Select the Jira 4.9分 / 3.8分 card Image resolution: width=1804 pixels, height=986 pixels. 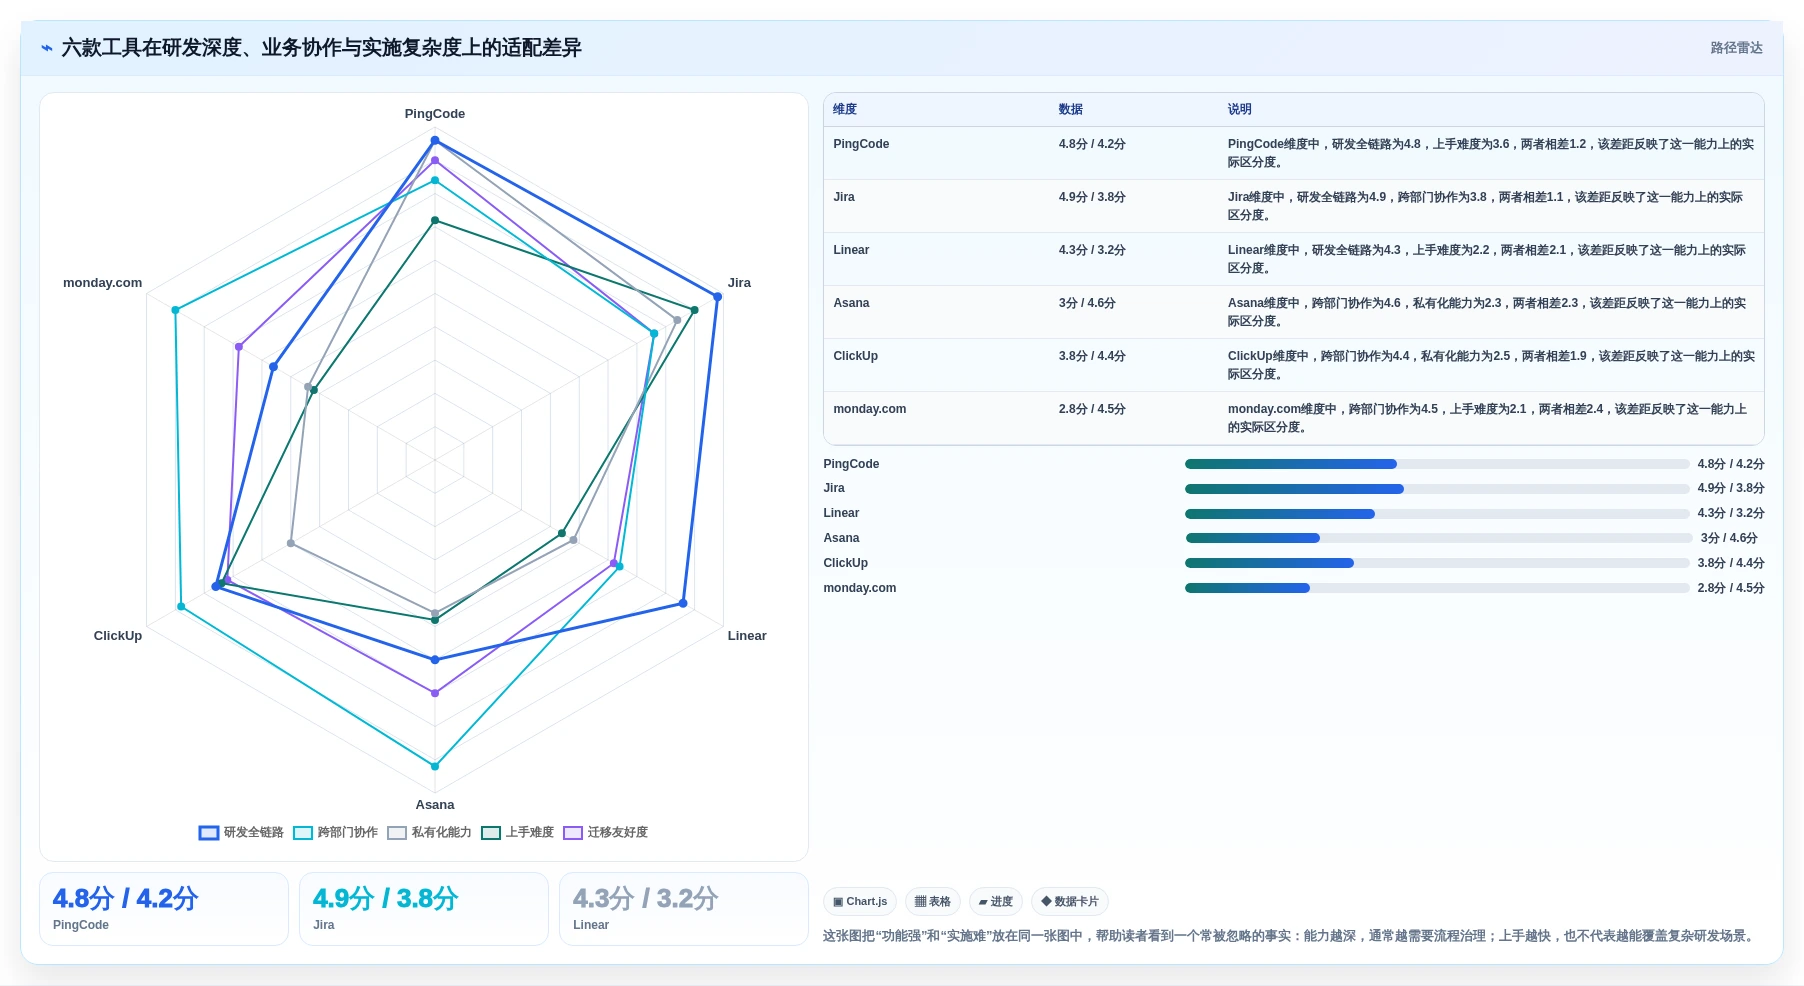424,909
